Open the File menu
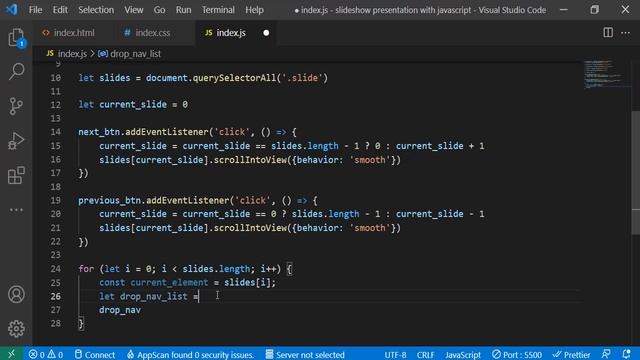Image resolution: width=640 pixels, height=360 pixels. 36,10
